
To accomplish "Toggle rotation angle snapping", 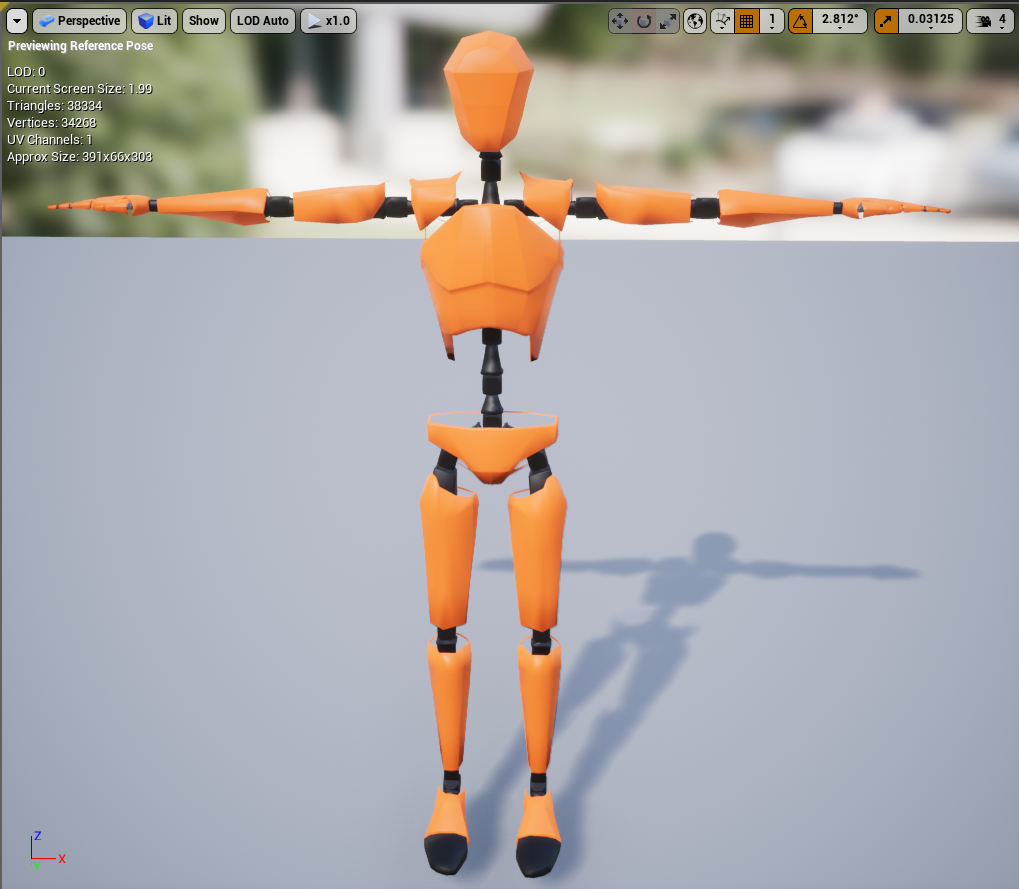I will [x=801, y=21].
